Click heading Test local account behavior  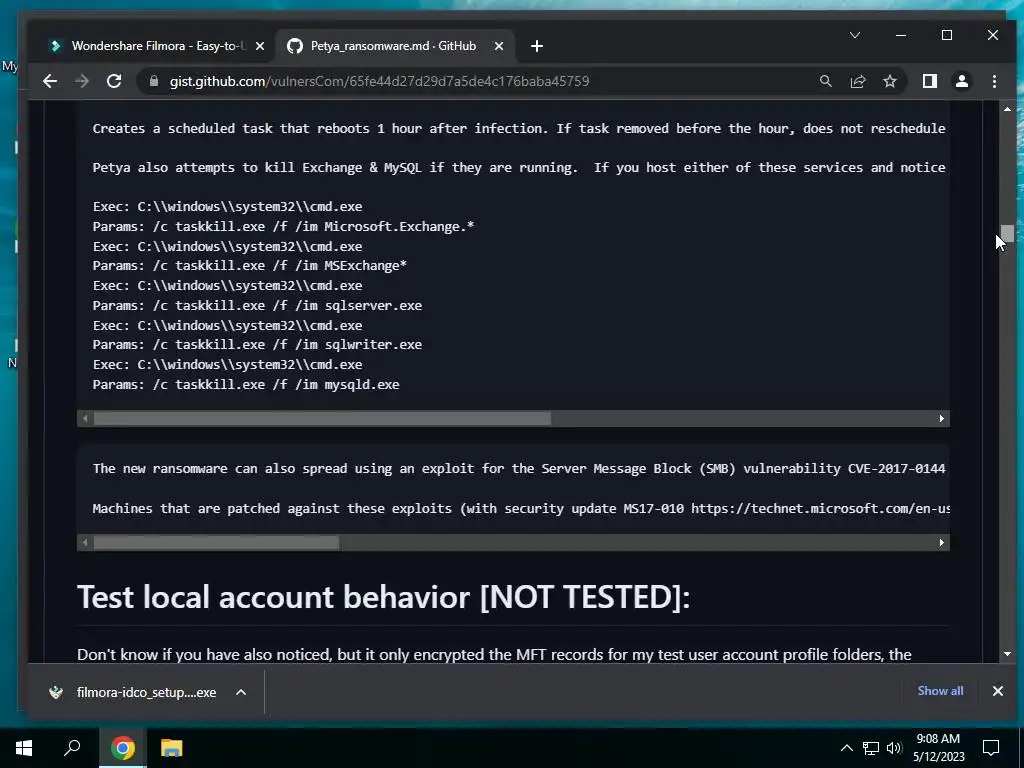pos(383,597)
